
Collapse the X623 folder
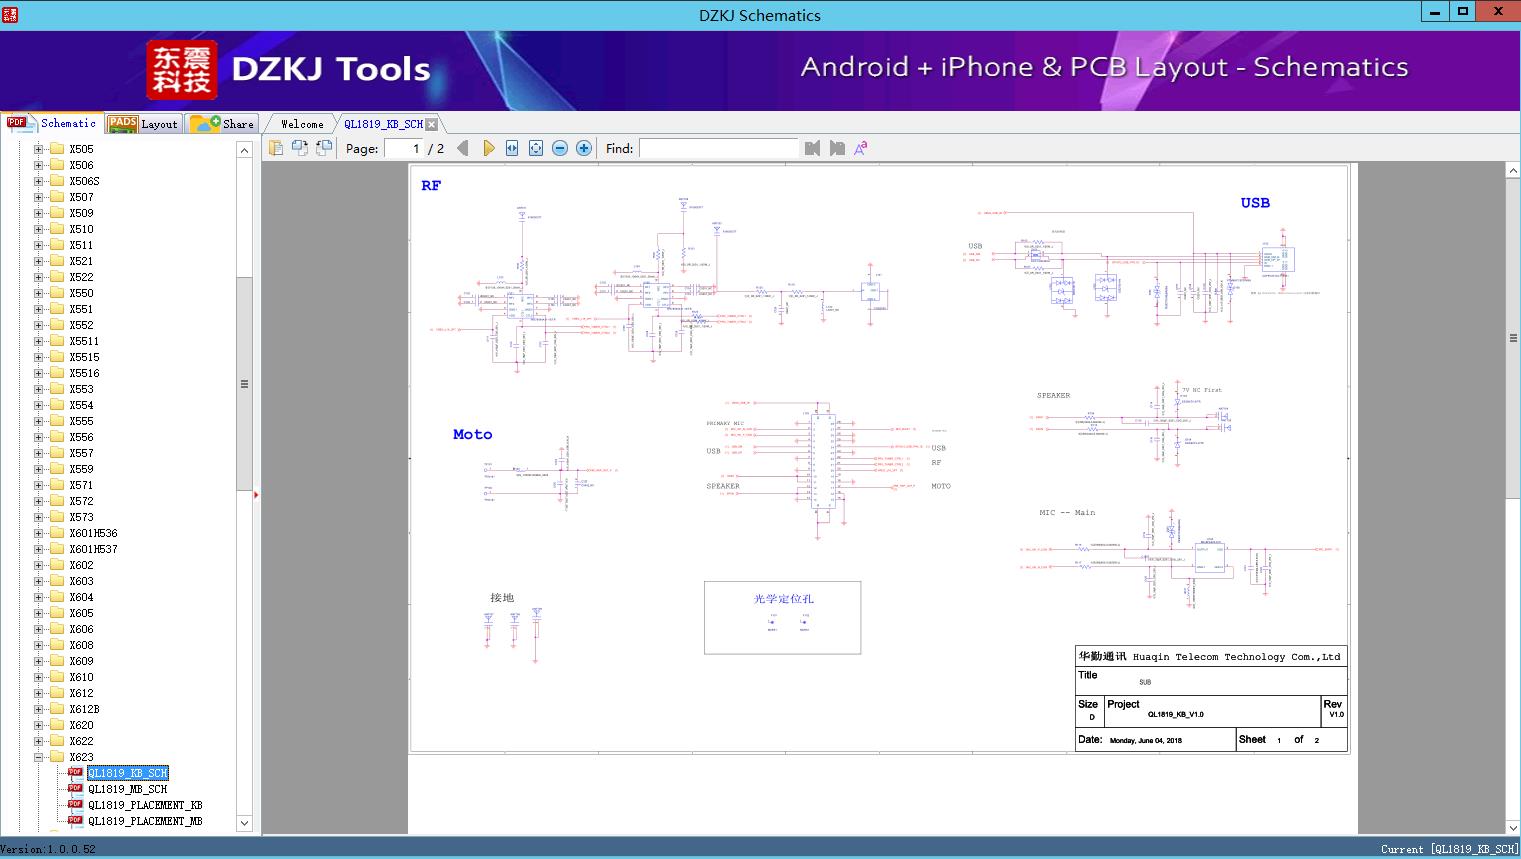[39, 757]
